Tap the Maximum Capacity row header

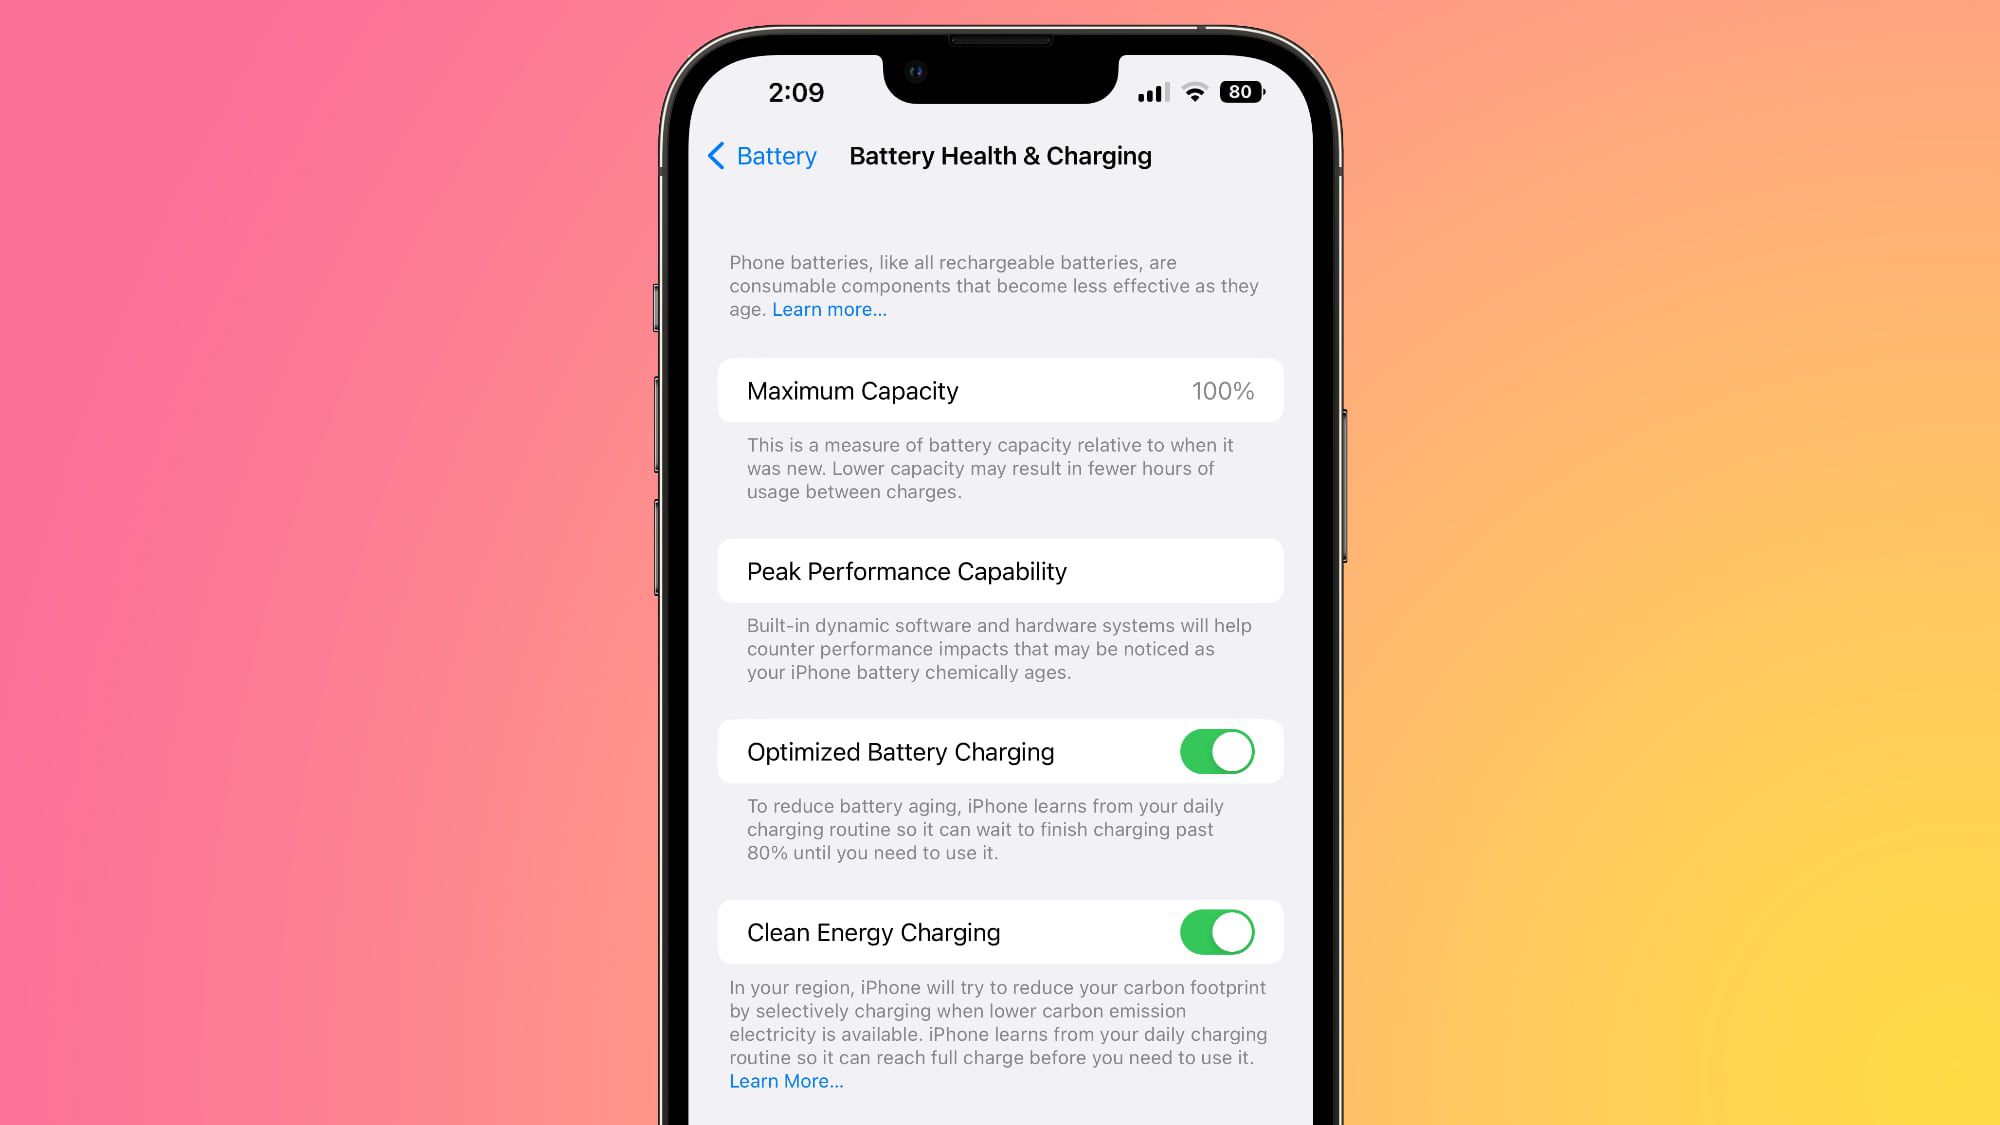pyautogui.click(x=853, y=390)
